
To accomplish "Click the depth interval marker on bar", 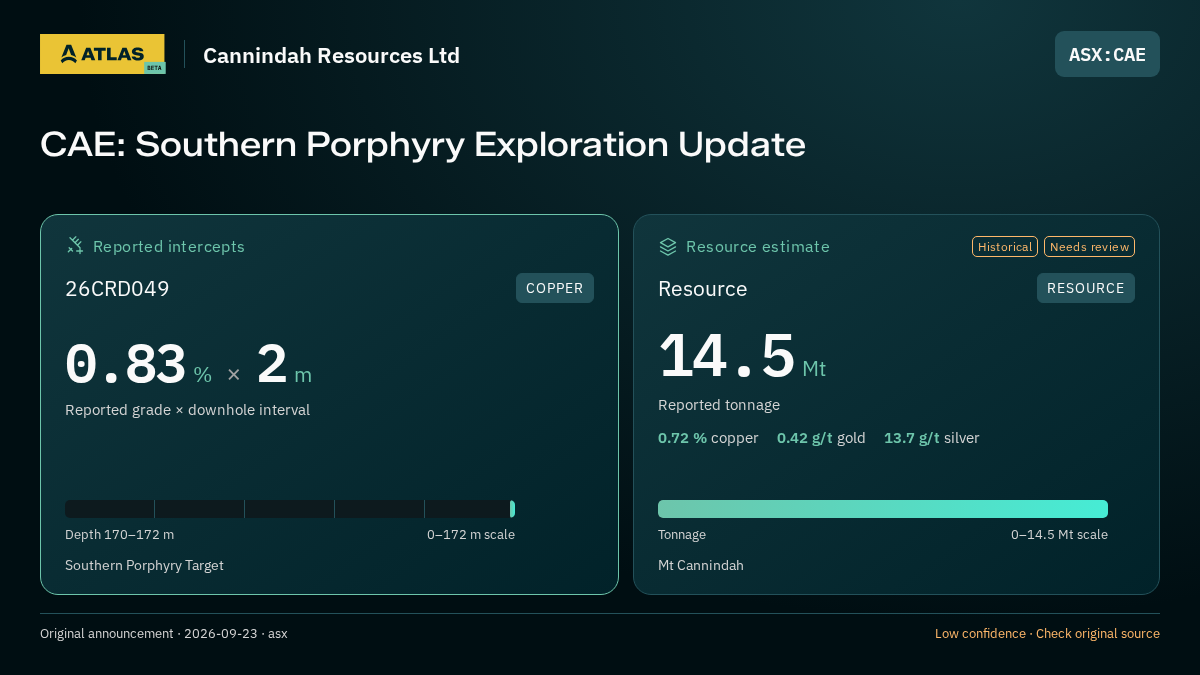I will (512, 509).
